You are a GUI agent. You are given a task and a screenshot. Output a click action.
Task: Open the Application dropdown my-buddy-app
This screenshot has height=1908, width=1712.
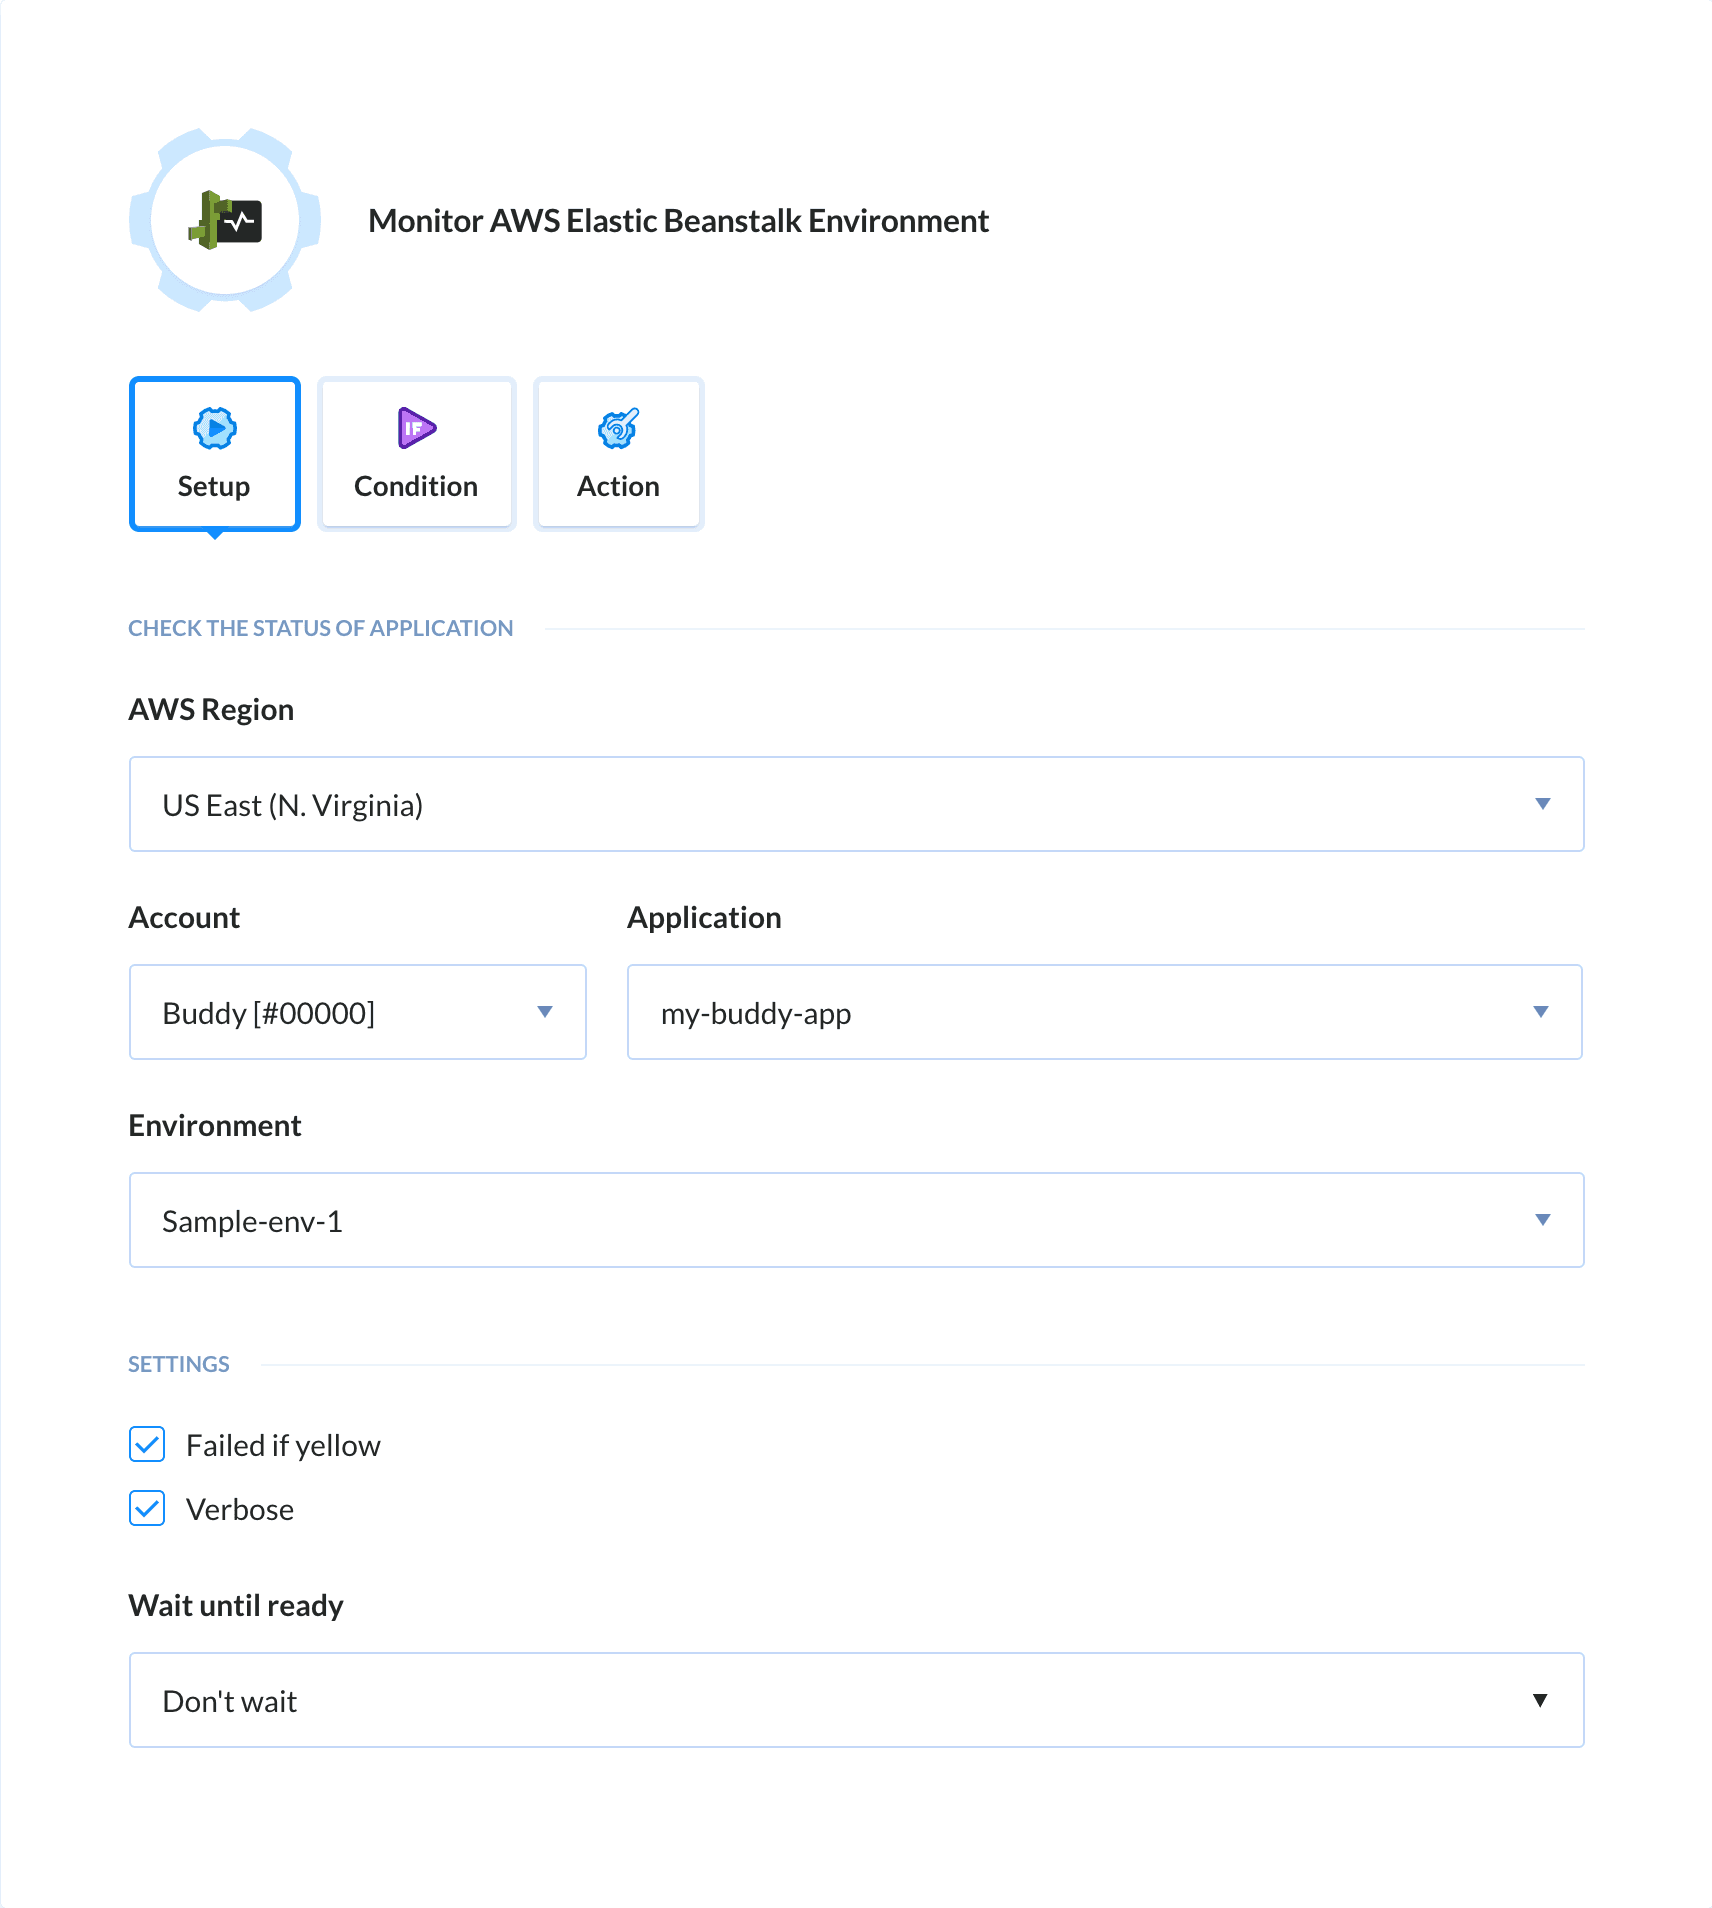tap(1104, 1011)
